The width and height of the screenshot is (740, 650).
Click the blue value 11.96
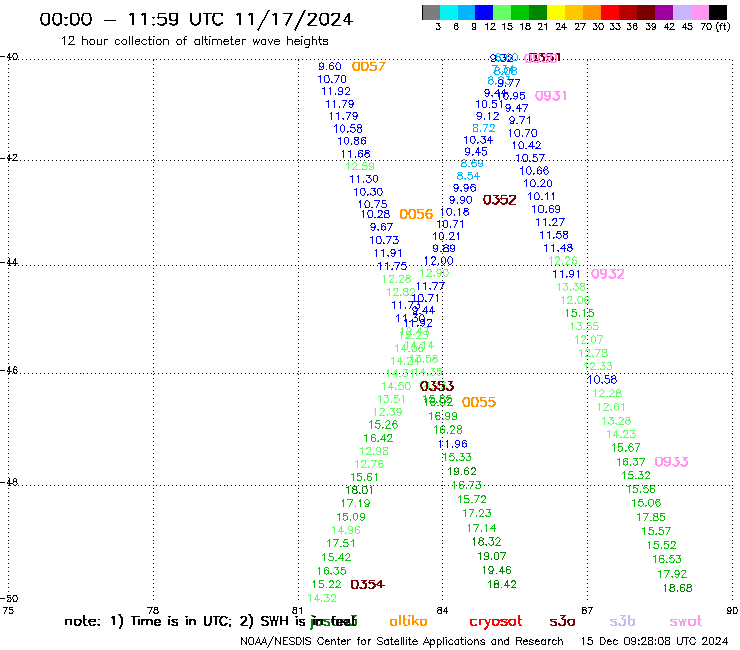pyautogui.click(x=453, y=444)
